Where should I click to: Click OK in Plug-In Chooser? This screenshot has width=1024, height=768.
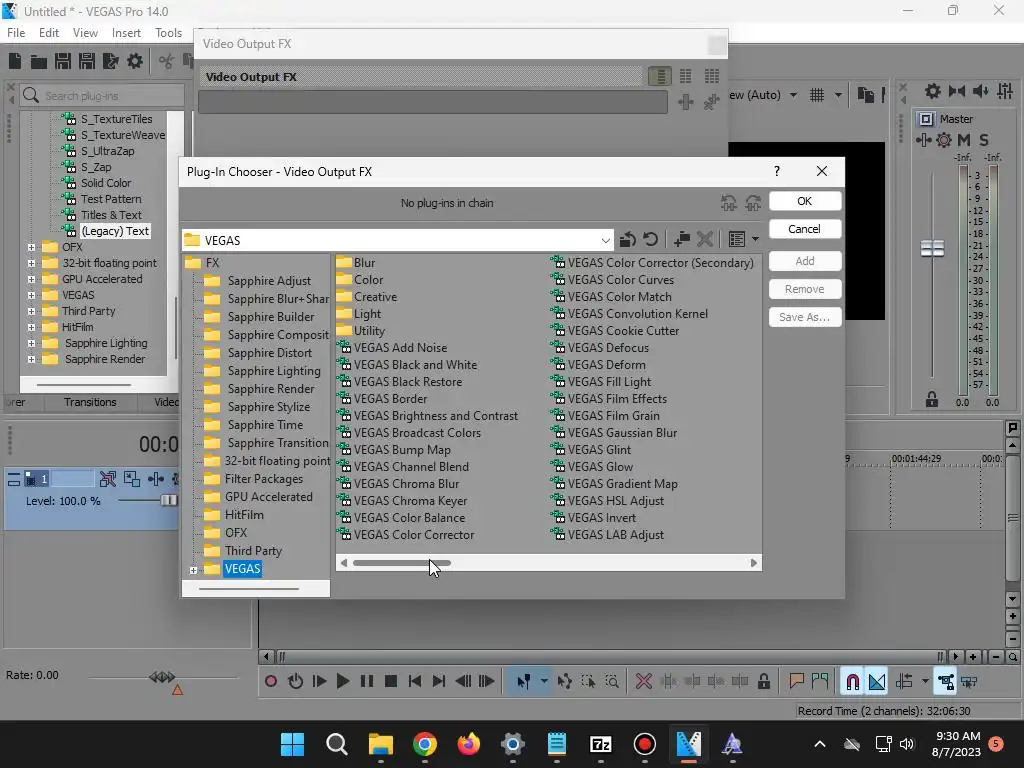point(805,201)
